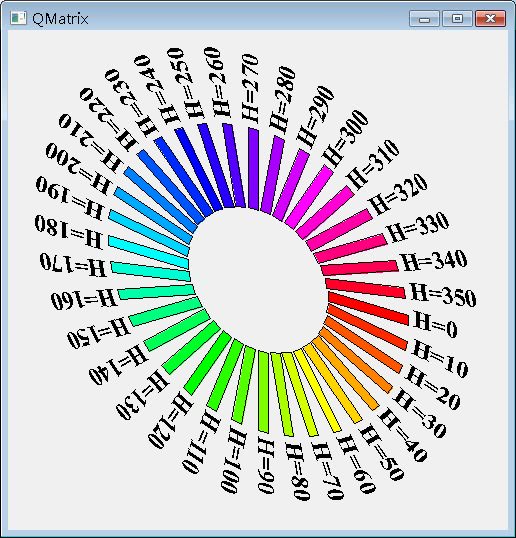Image resolution: width=516 pixels, height=538 pixels.
Task: Click the H=200 text label
Action: click(x=78, y=167)
